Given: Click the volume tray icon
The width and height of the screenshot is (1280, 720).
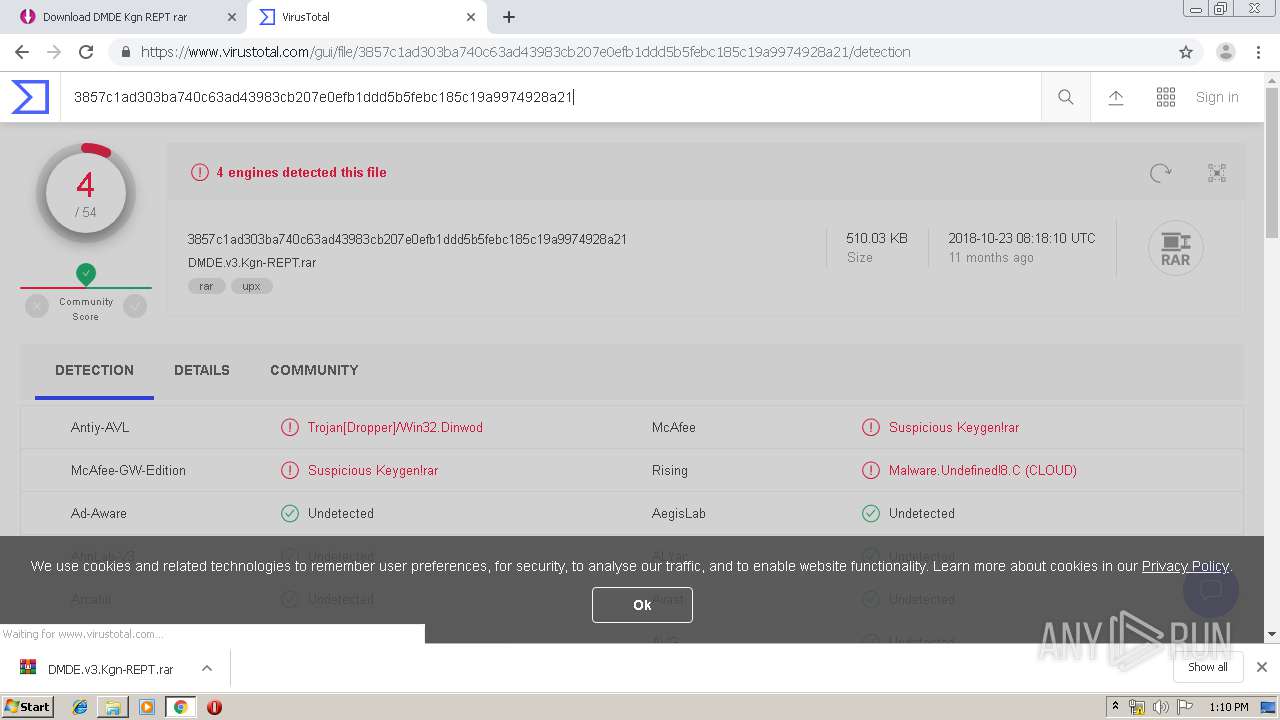Looking at the screenshot, I should pos(1160,707).
